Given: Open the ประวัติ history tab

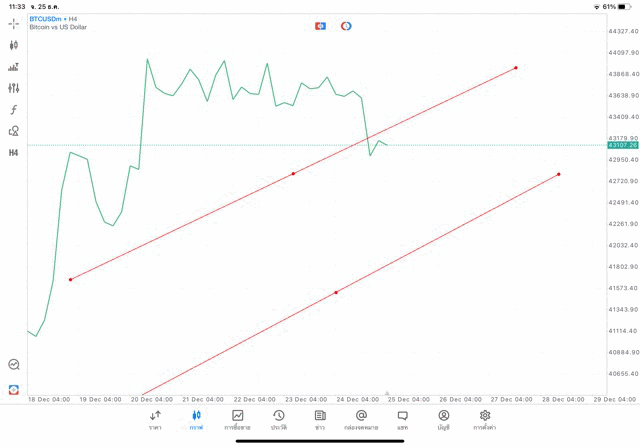Looking at the screenshot, I should click(279, 419).
